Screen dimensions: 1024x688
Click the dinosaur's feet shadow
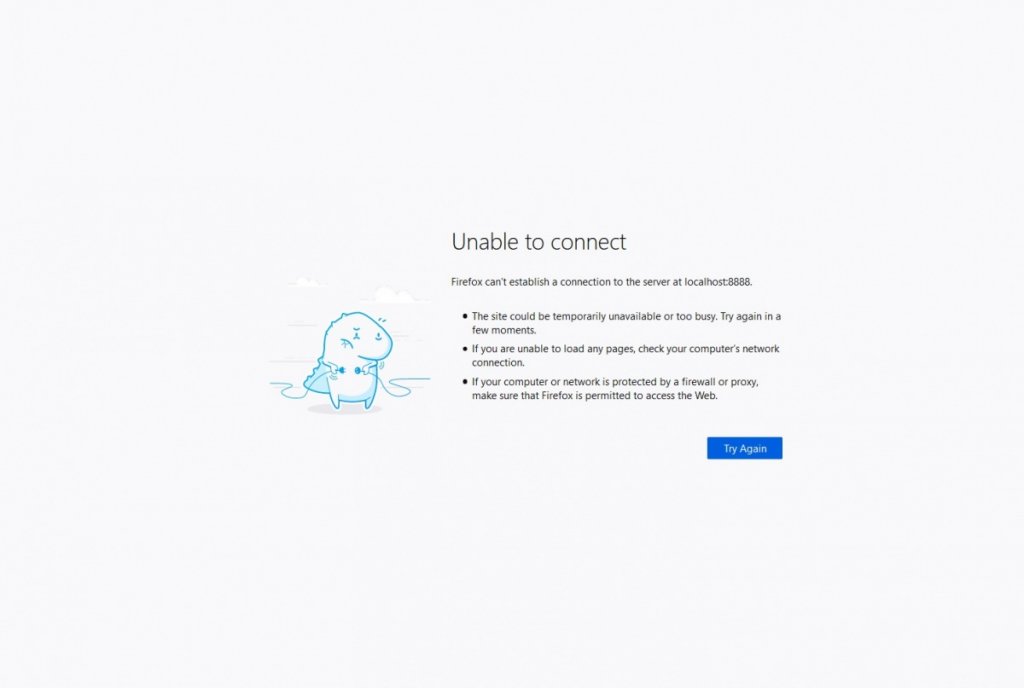(x=344, y=409)
